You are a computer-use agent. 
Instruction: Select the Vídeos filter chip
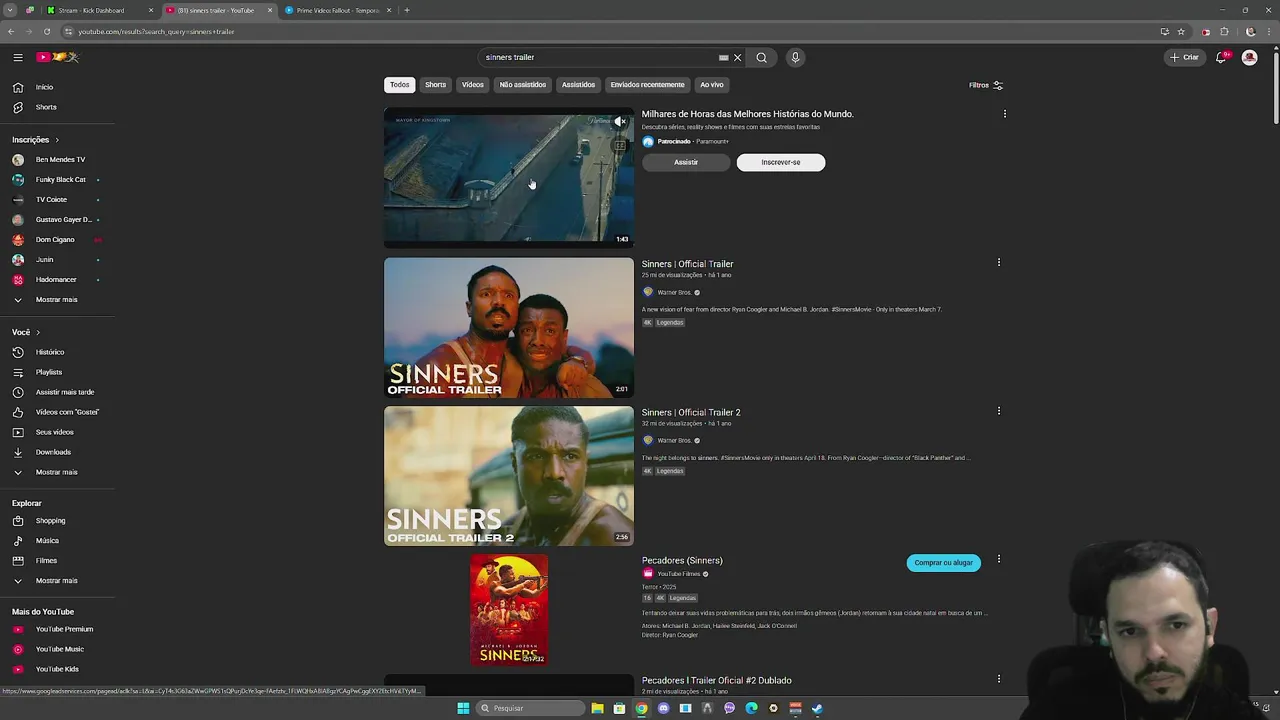coord(473,85)
